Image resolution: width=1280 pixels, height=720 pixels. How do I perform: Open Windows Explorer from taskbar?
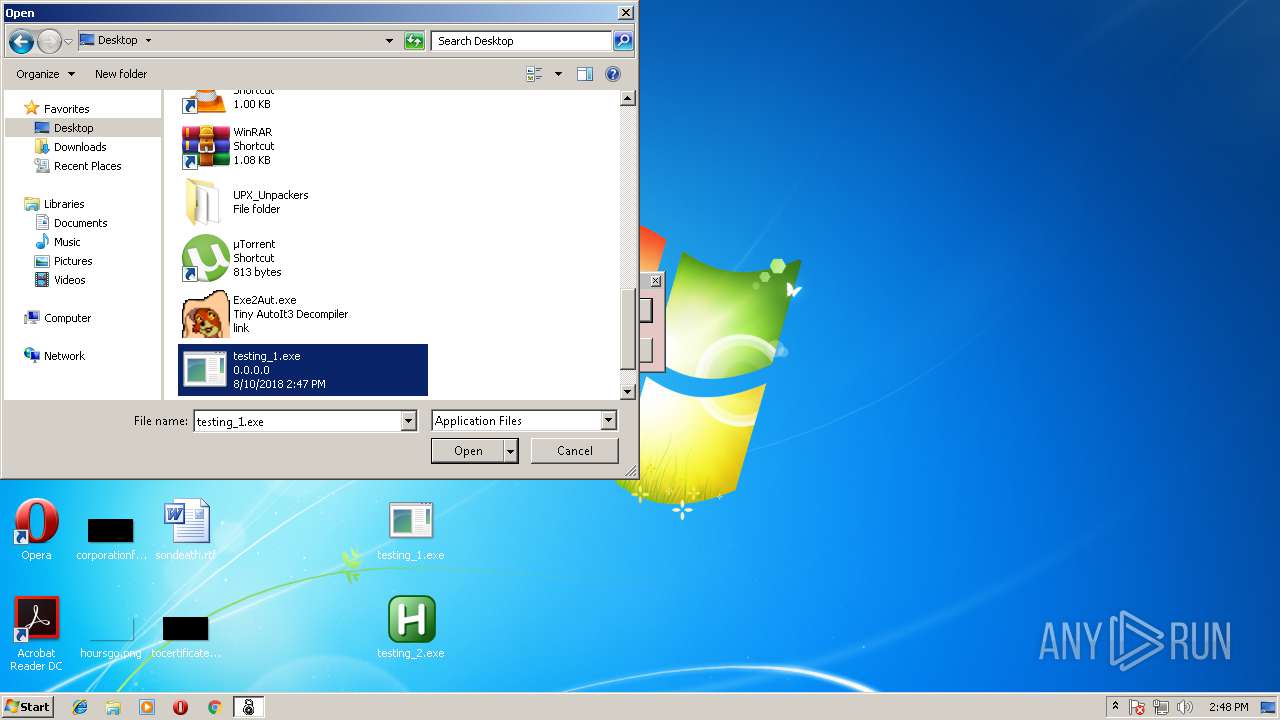(x=113, y=707)
